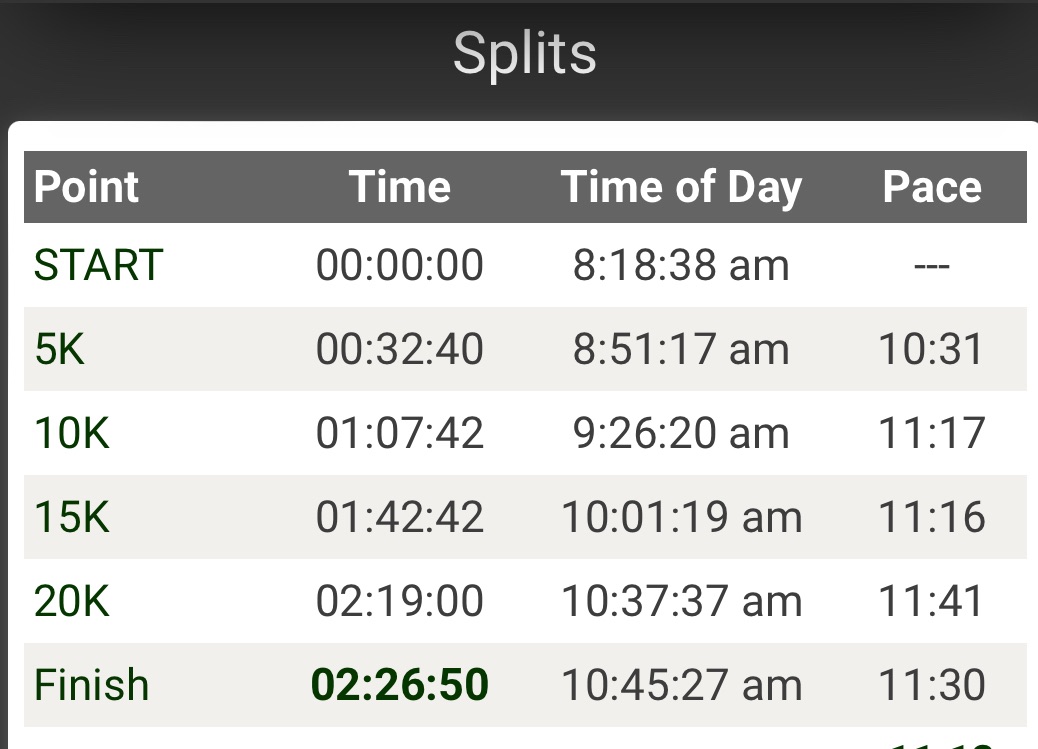Select the Finish split point label

91,685
